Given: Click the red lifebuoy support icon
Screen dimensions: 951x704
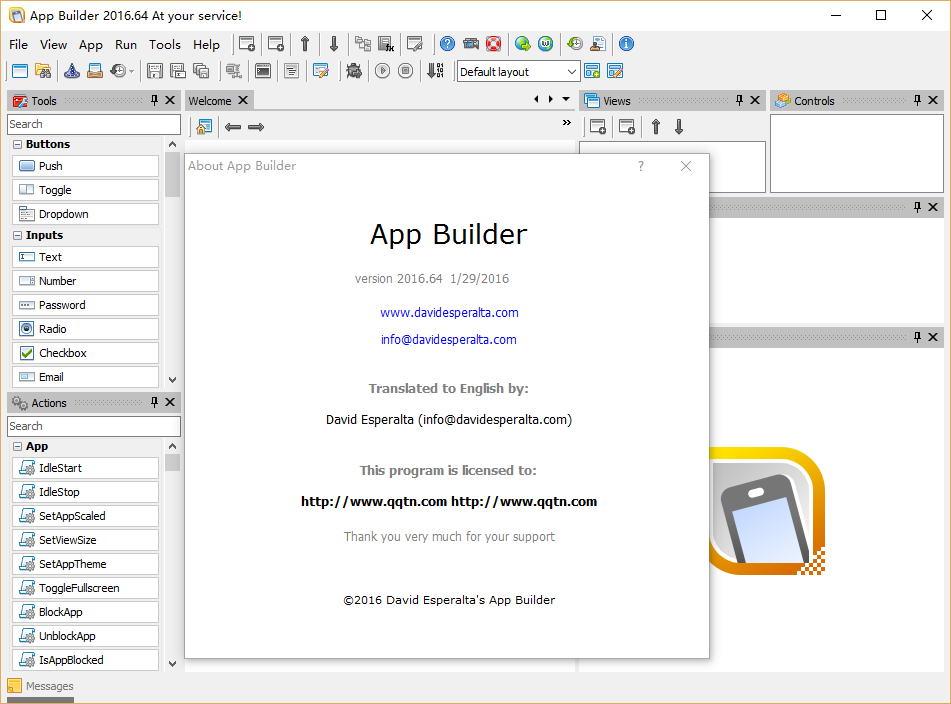Looking at the screenshot, I should click(494, 44).
